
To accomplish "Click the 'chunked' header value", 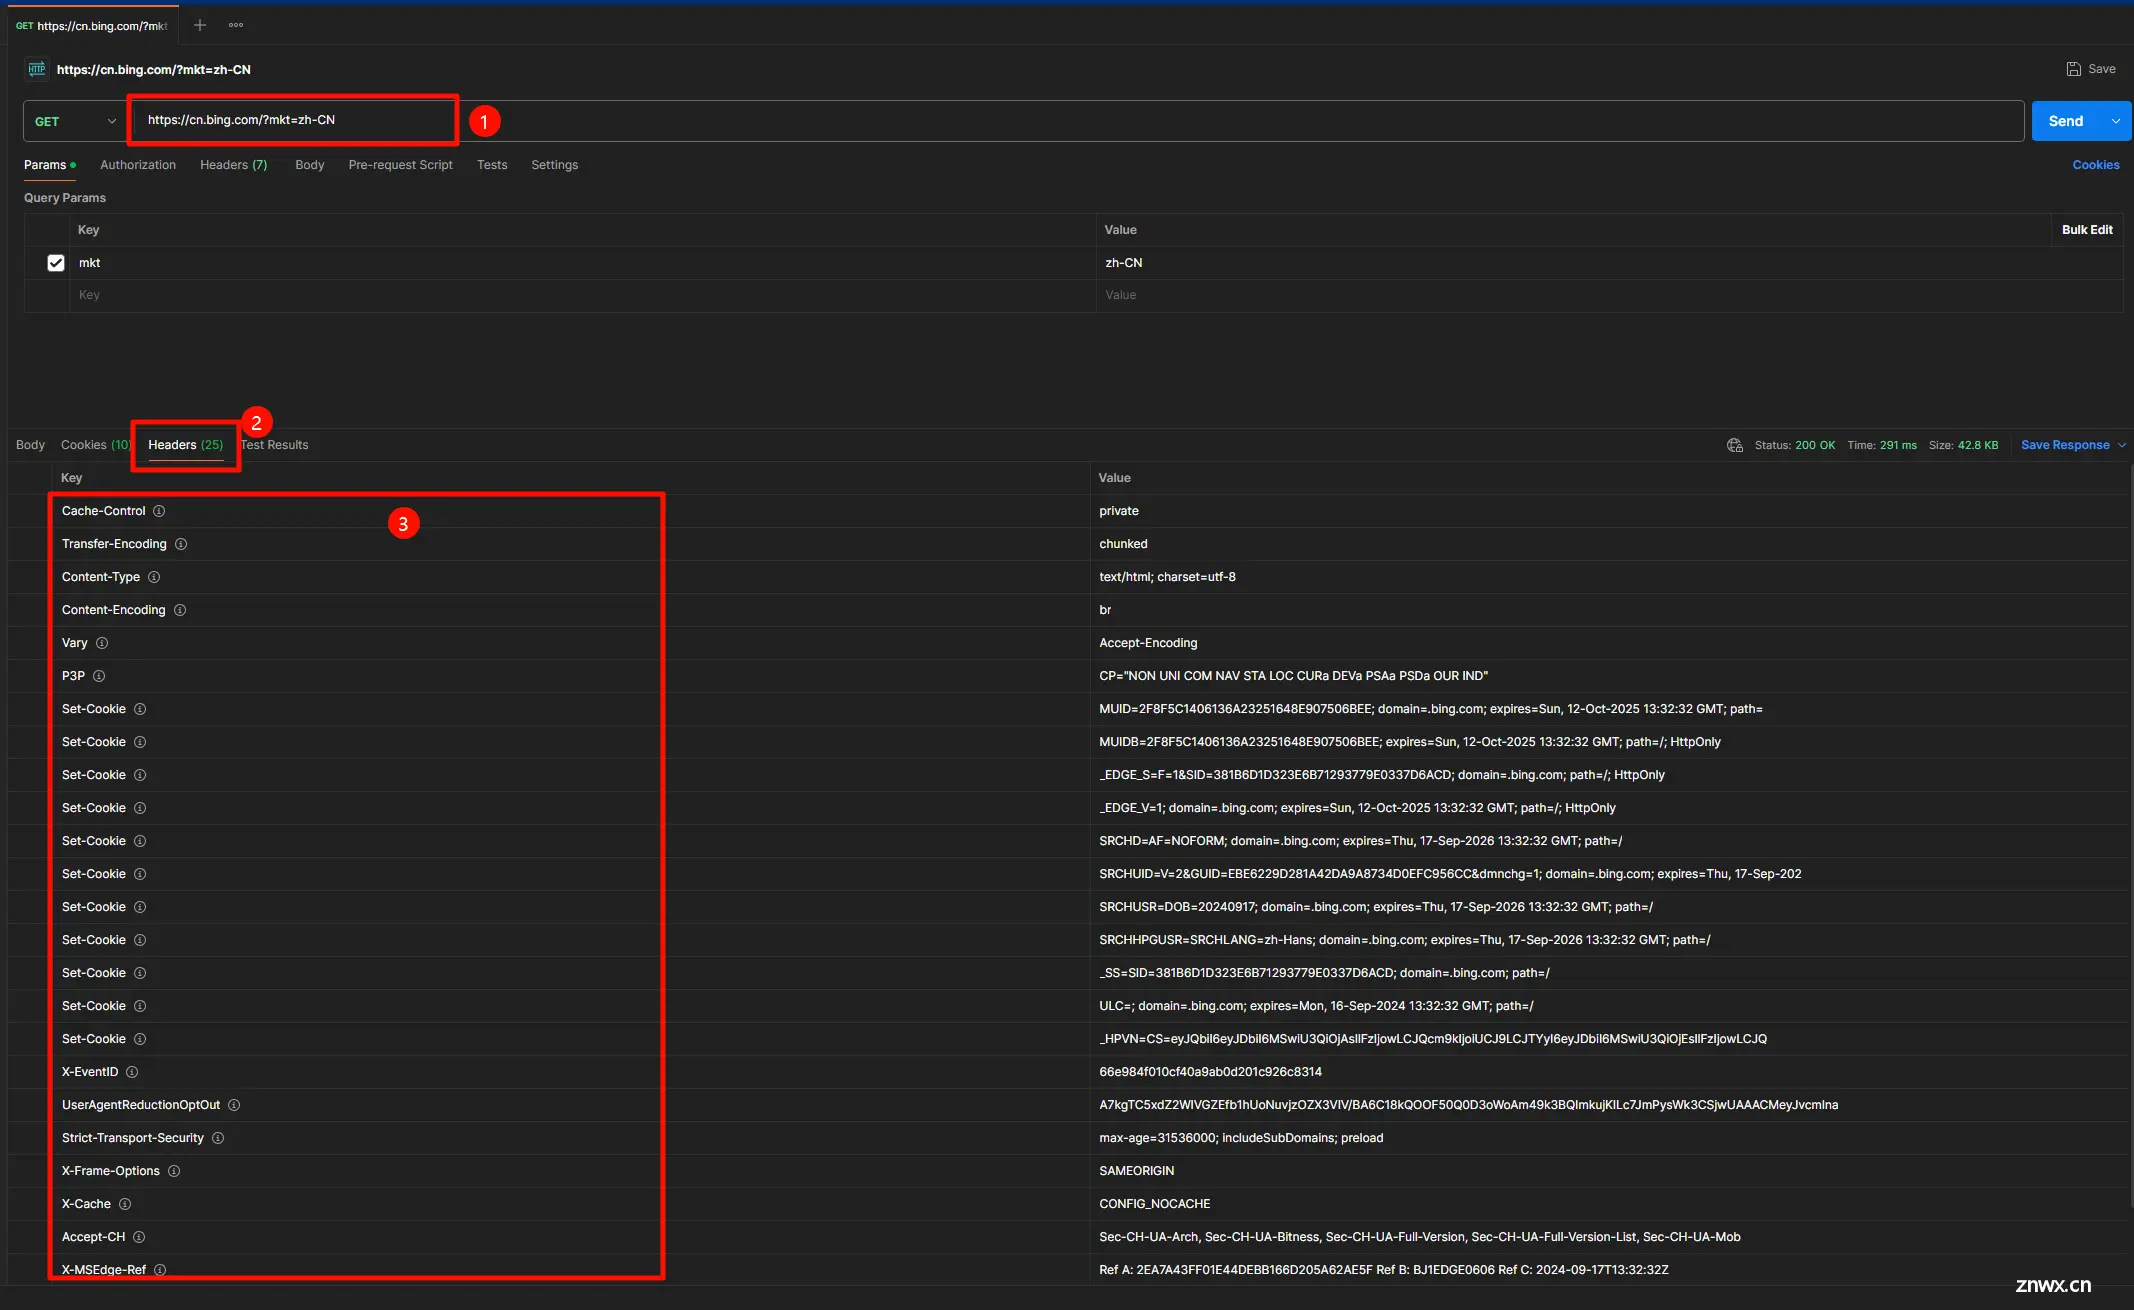I will (x=1123, y=544).
